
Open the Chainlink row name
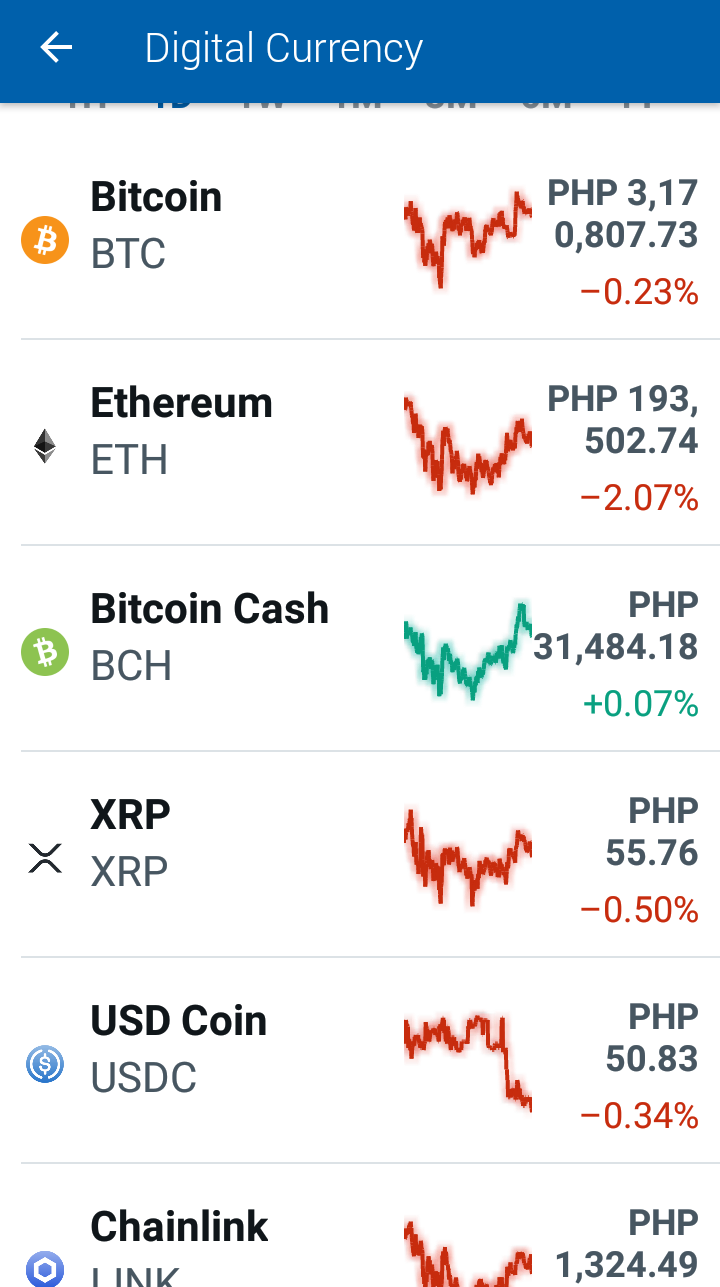tap(180, 1227)
